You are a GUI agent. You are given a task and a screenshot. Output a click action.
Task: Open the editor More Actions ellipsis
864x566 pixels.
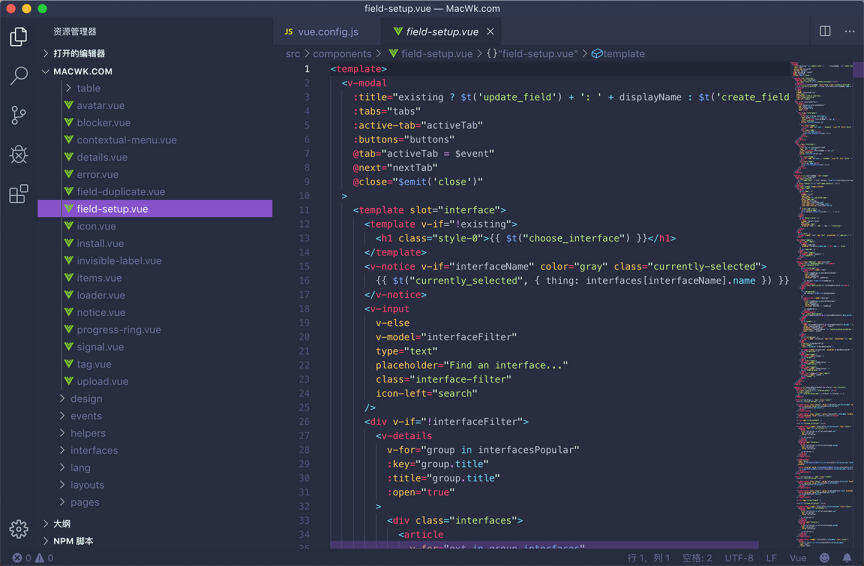849,32
